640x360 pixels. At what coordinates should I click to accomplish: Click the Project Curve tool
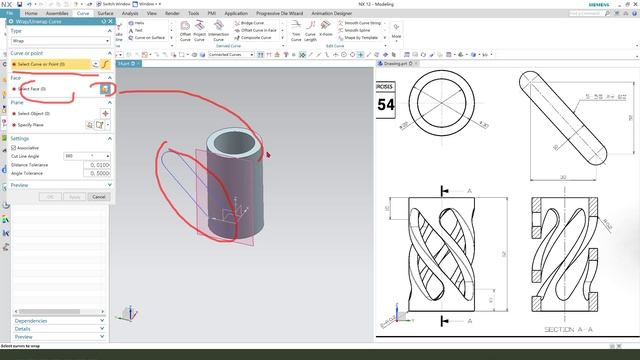pos(199,31)
